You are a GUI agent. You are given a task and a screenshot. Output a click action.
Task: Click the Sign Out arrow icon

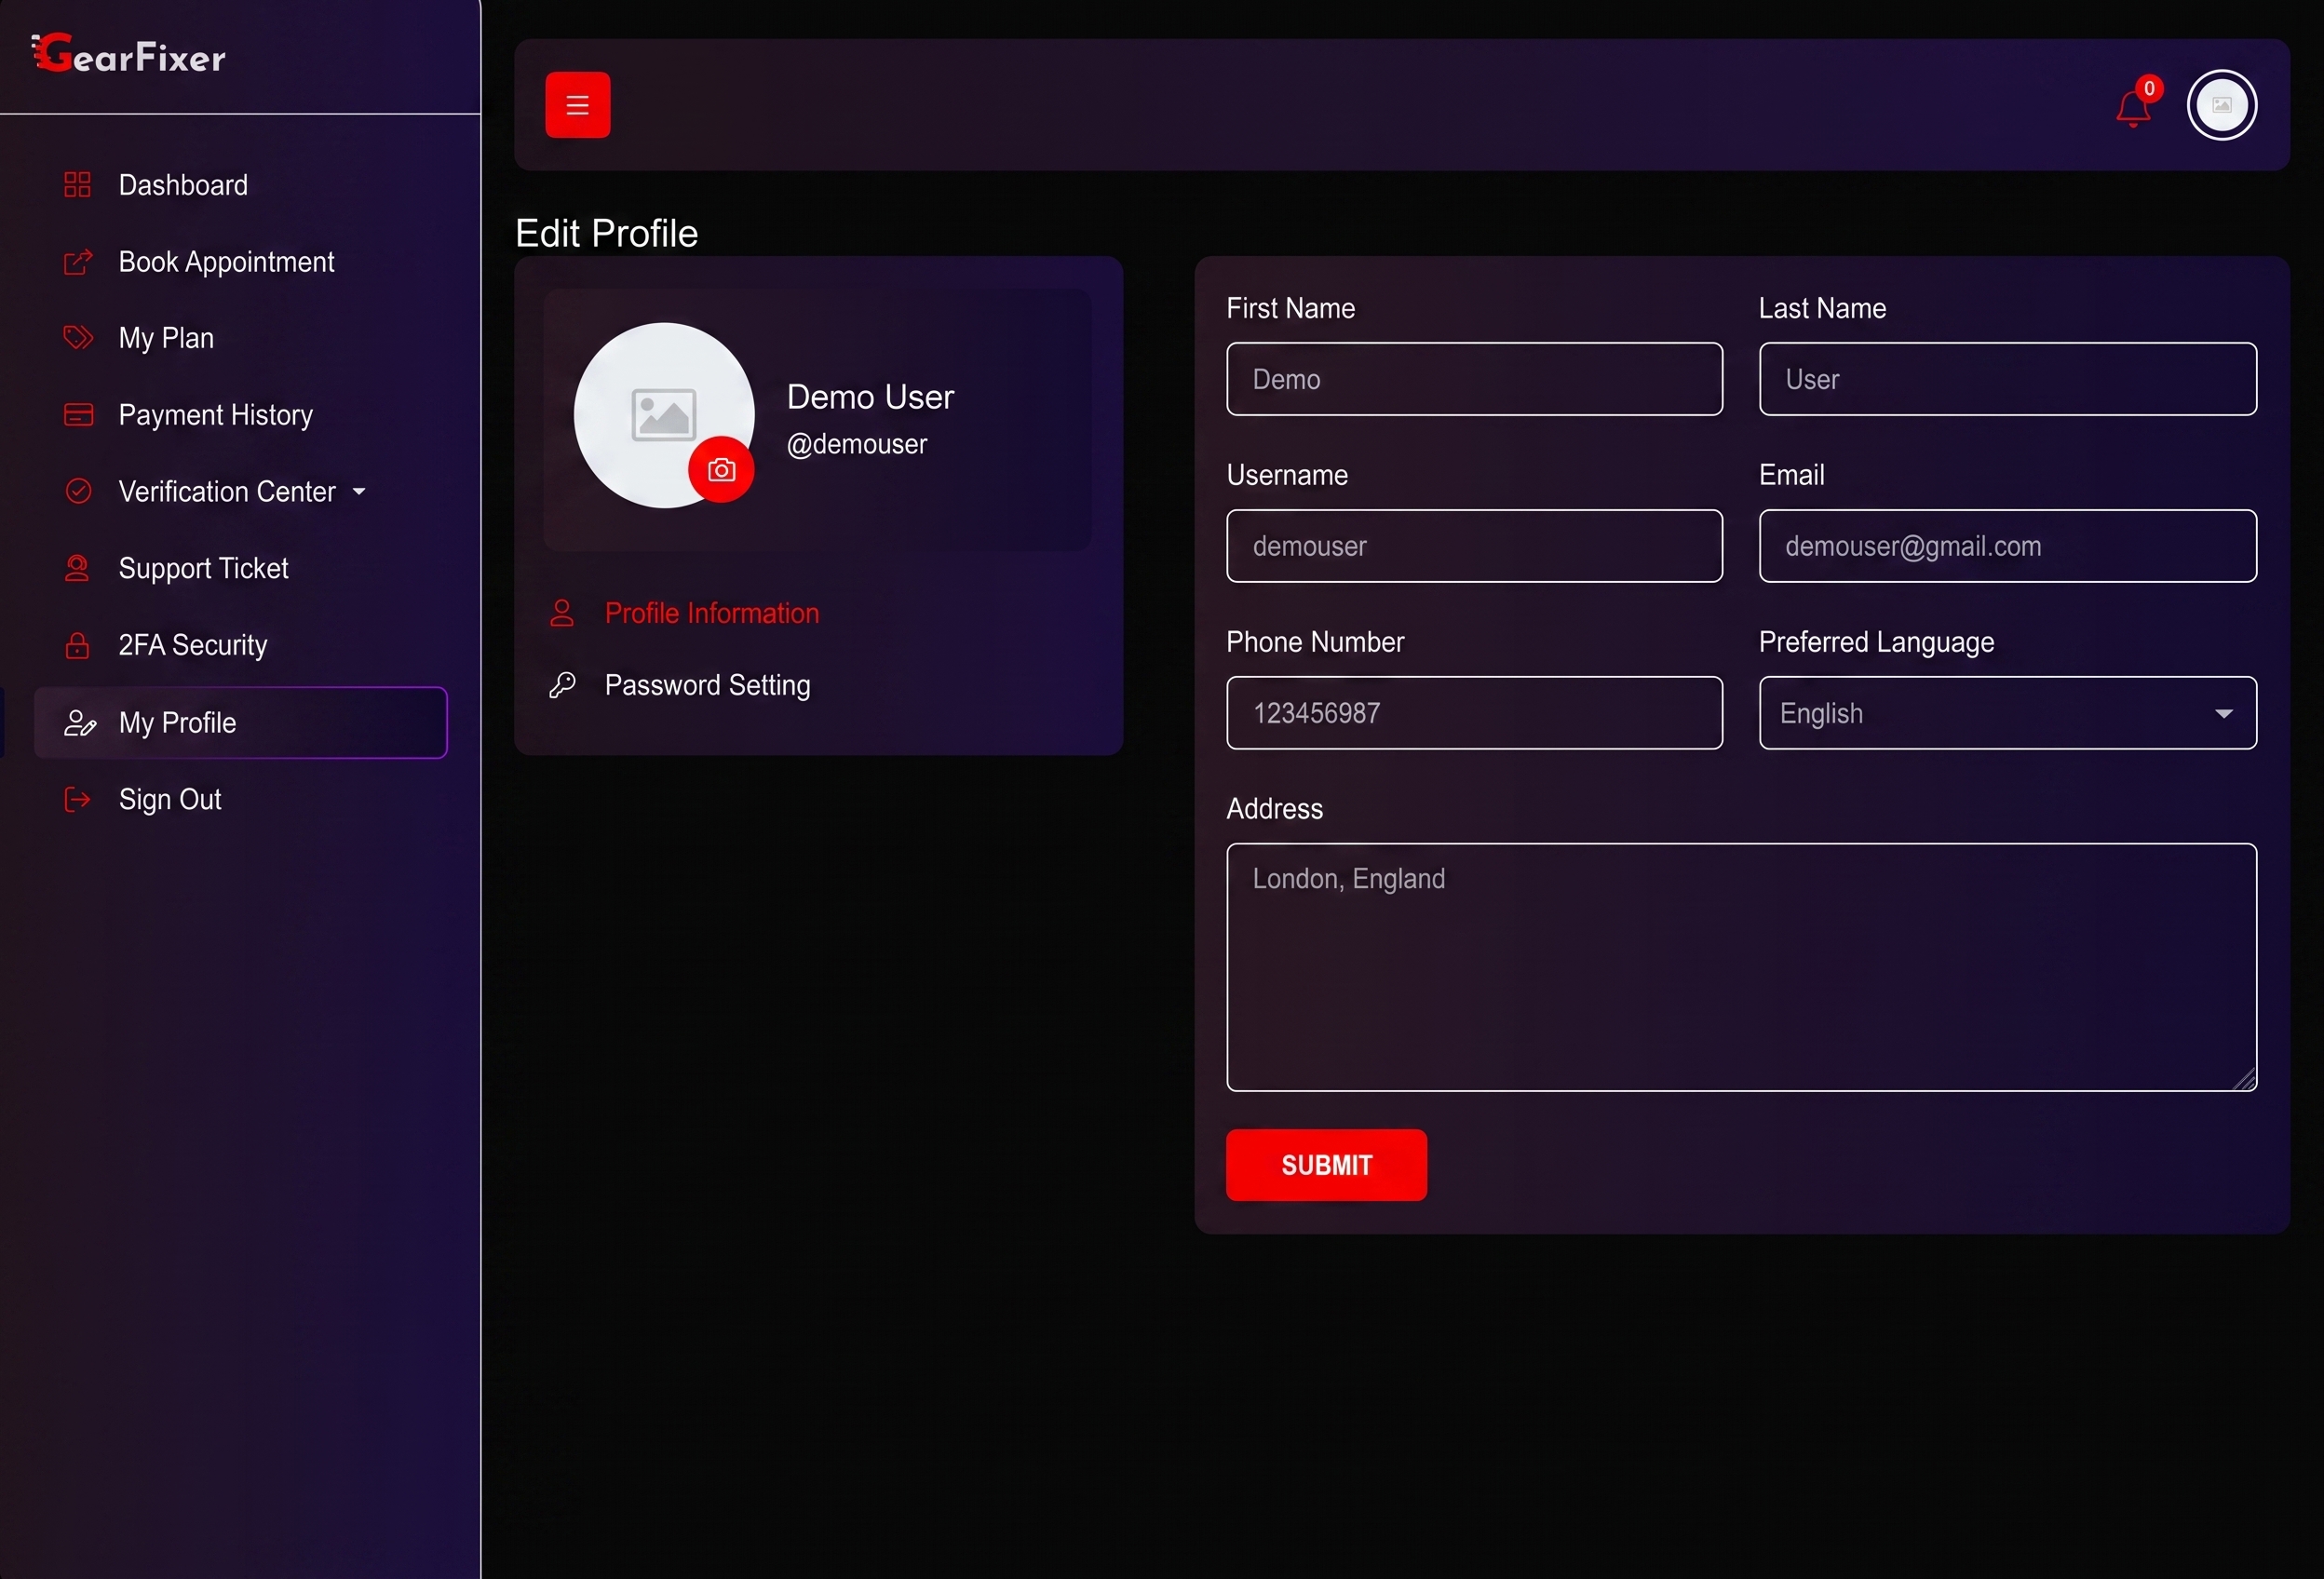(77, 799)
